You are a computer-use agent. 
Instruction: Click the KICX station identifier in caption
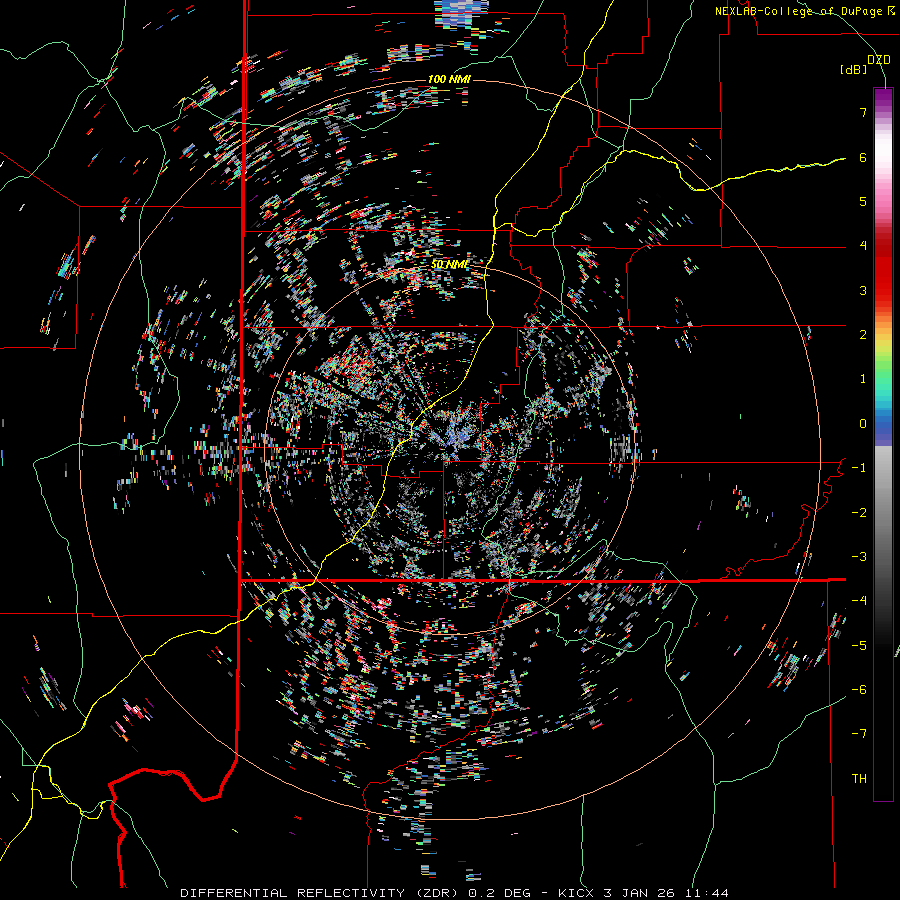(x=578, y=893)
